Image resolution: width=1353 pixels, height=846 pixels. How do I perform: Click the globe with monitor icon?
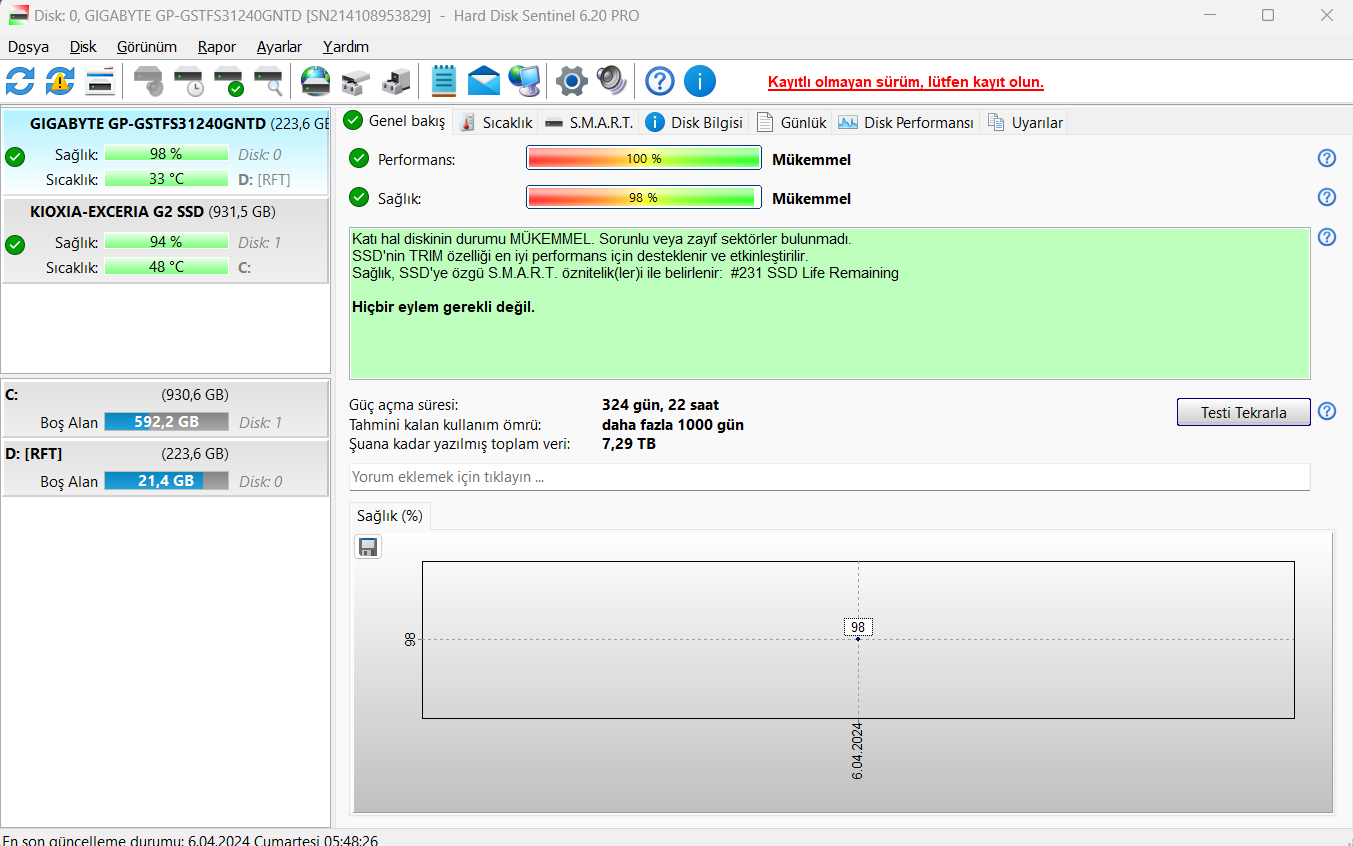524,81
